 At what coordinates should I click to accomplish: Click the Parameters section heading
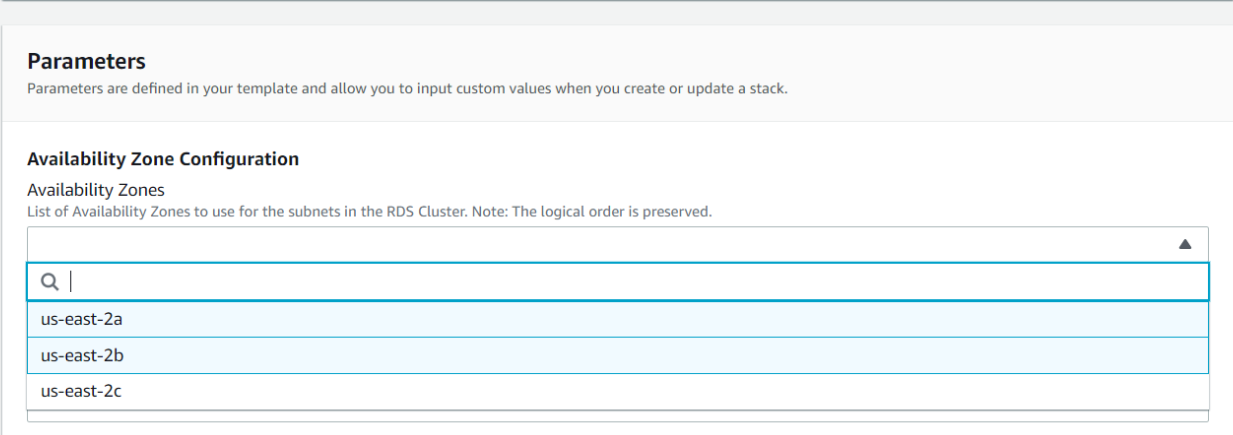pyautogui.click(x=86, y=62)
